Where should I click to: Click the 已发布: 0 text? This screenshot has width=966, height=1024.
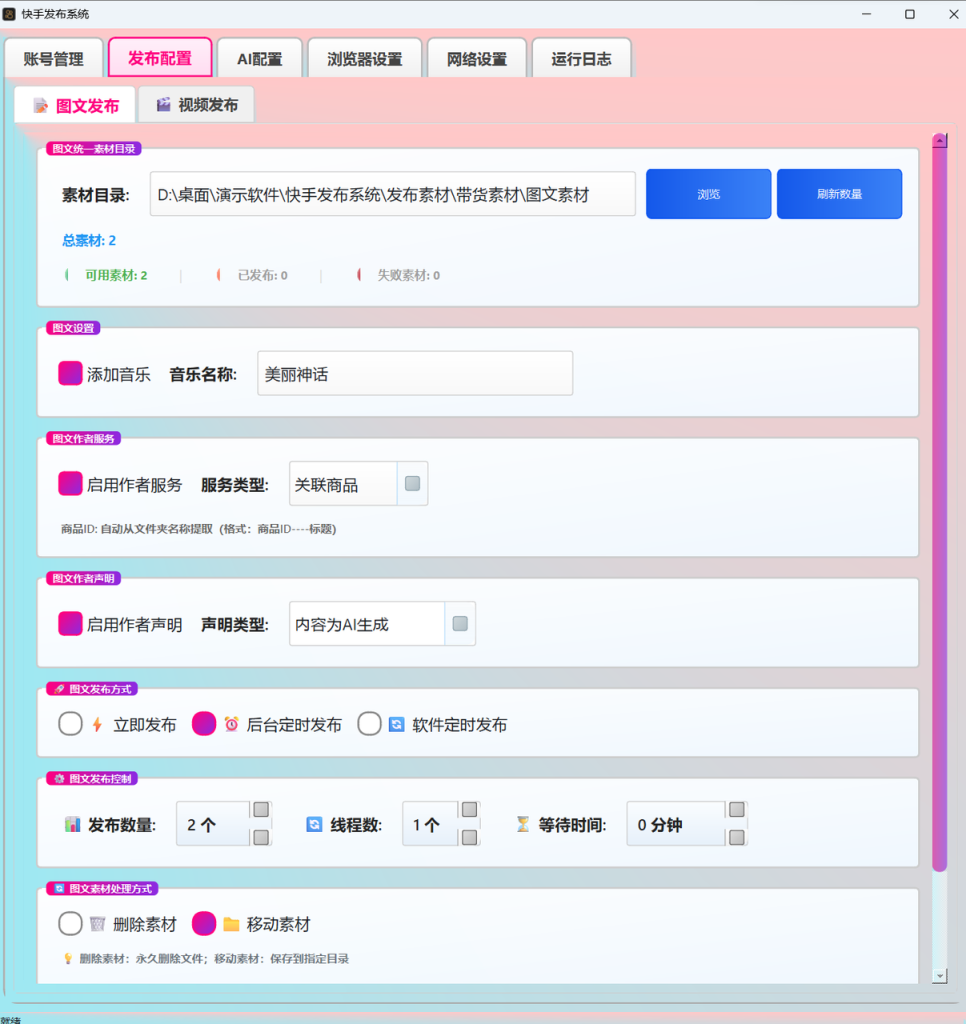point(263,275)
